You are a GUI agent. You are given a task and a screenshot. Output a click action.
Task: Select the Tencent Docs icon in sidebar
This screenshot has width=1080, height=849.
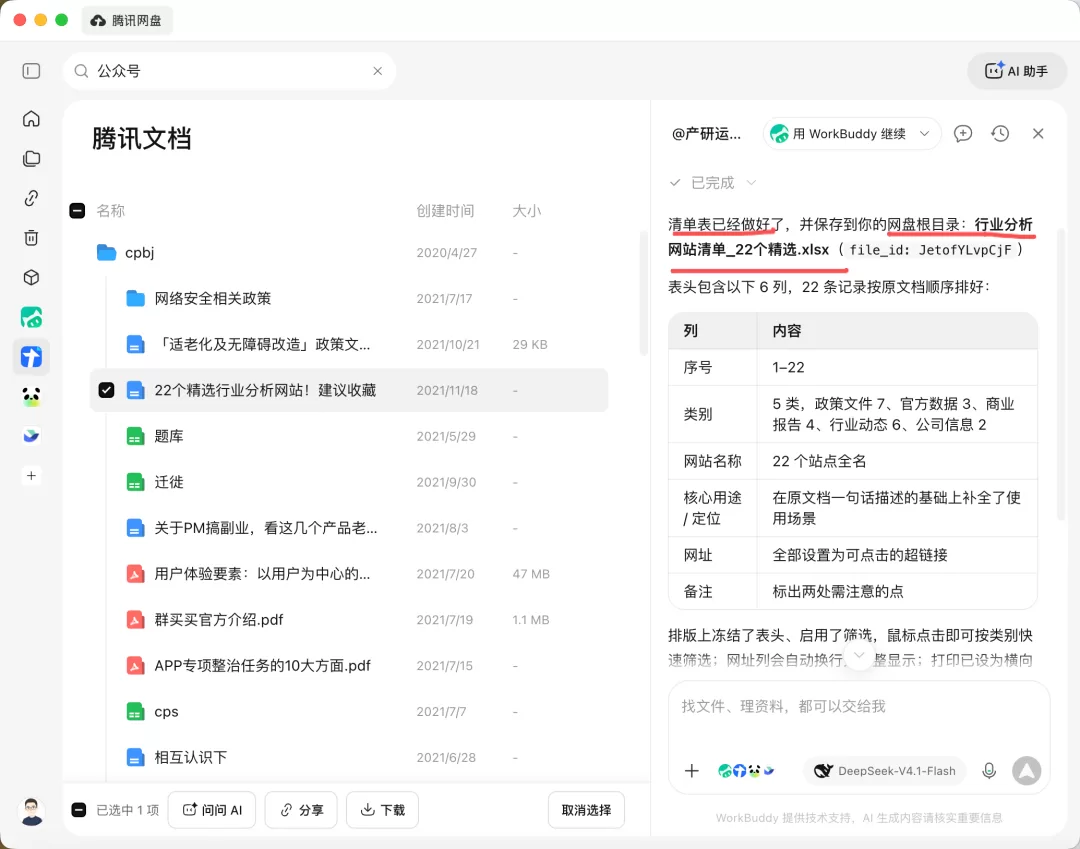pyautogui.click(x=31, y=357)
